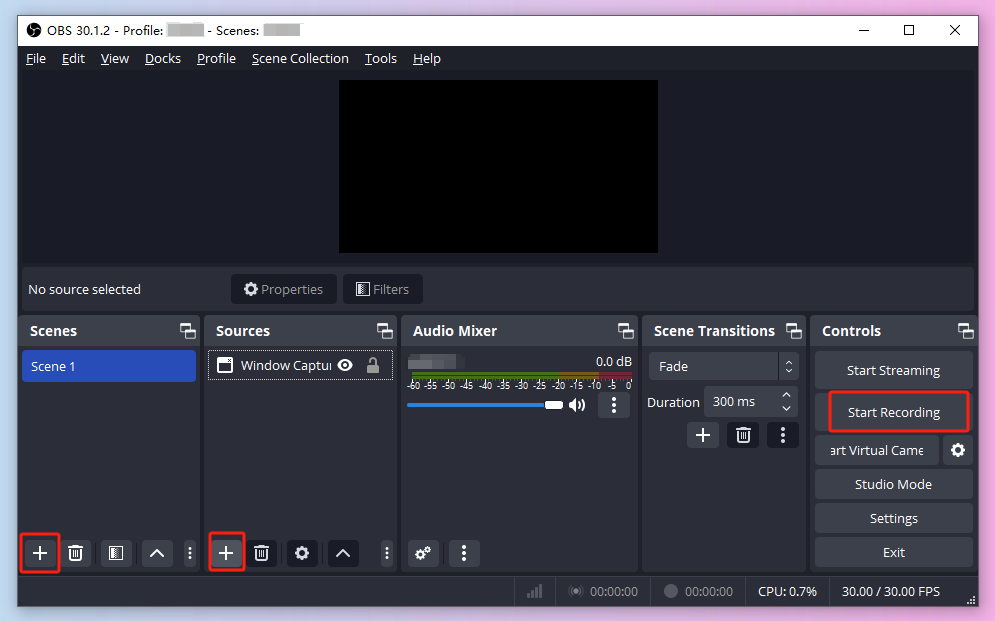Click the Duration 300 ms field
Image resolution: width=995 pixels, height=621 pixels.
click(x=750, y=402)
